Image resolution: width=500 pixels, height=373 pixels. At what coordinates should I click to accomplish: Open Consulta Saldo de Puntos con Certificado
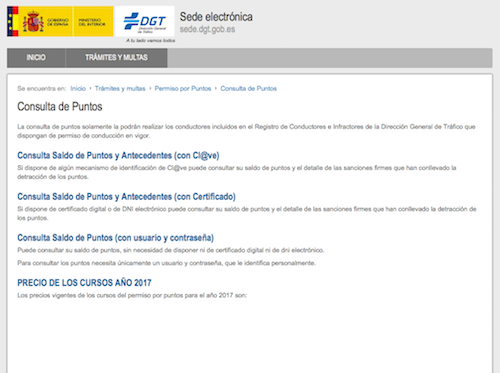coord(126,197)
